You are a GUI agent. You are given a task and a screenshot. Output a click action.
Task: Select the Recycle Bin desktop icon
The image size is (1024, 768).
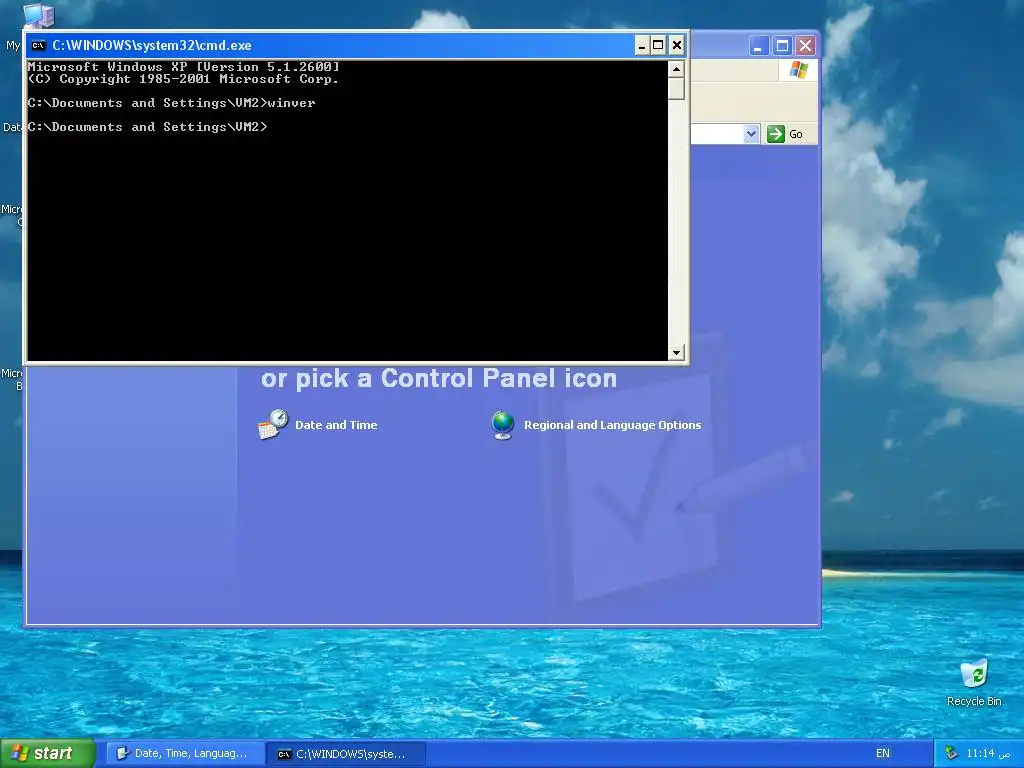click(974, 682)
